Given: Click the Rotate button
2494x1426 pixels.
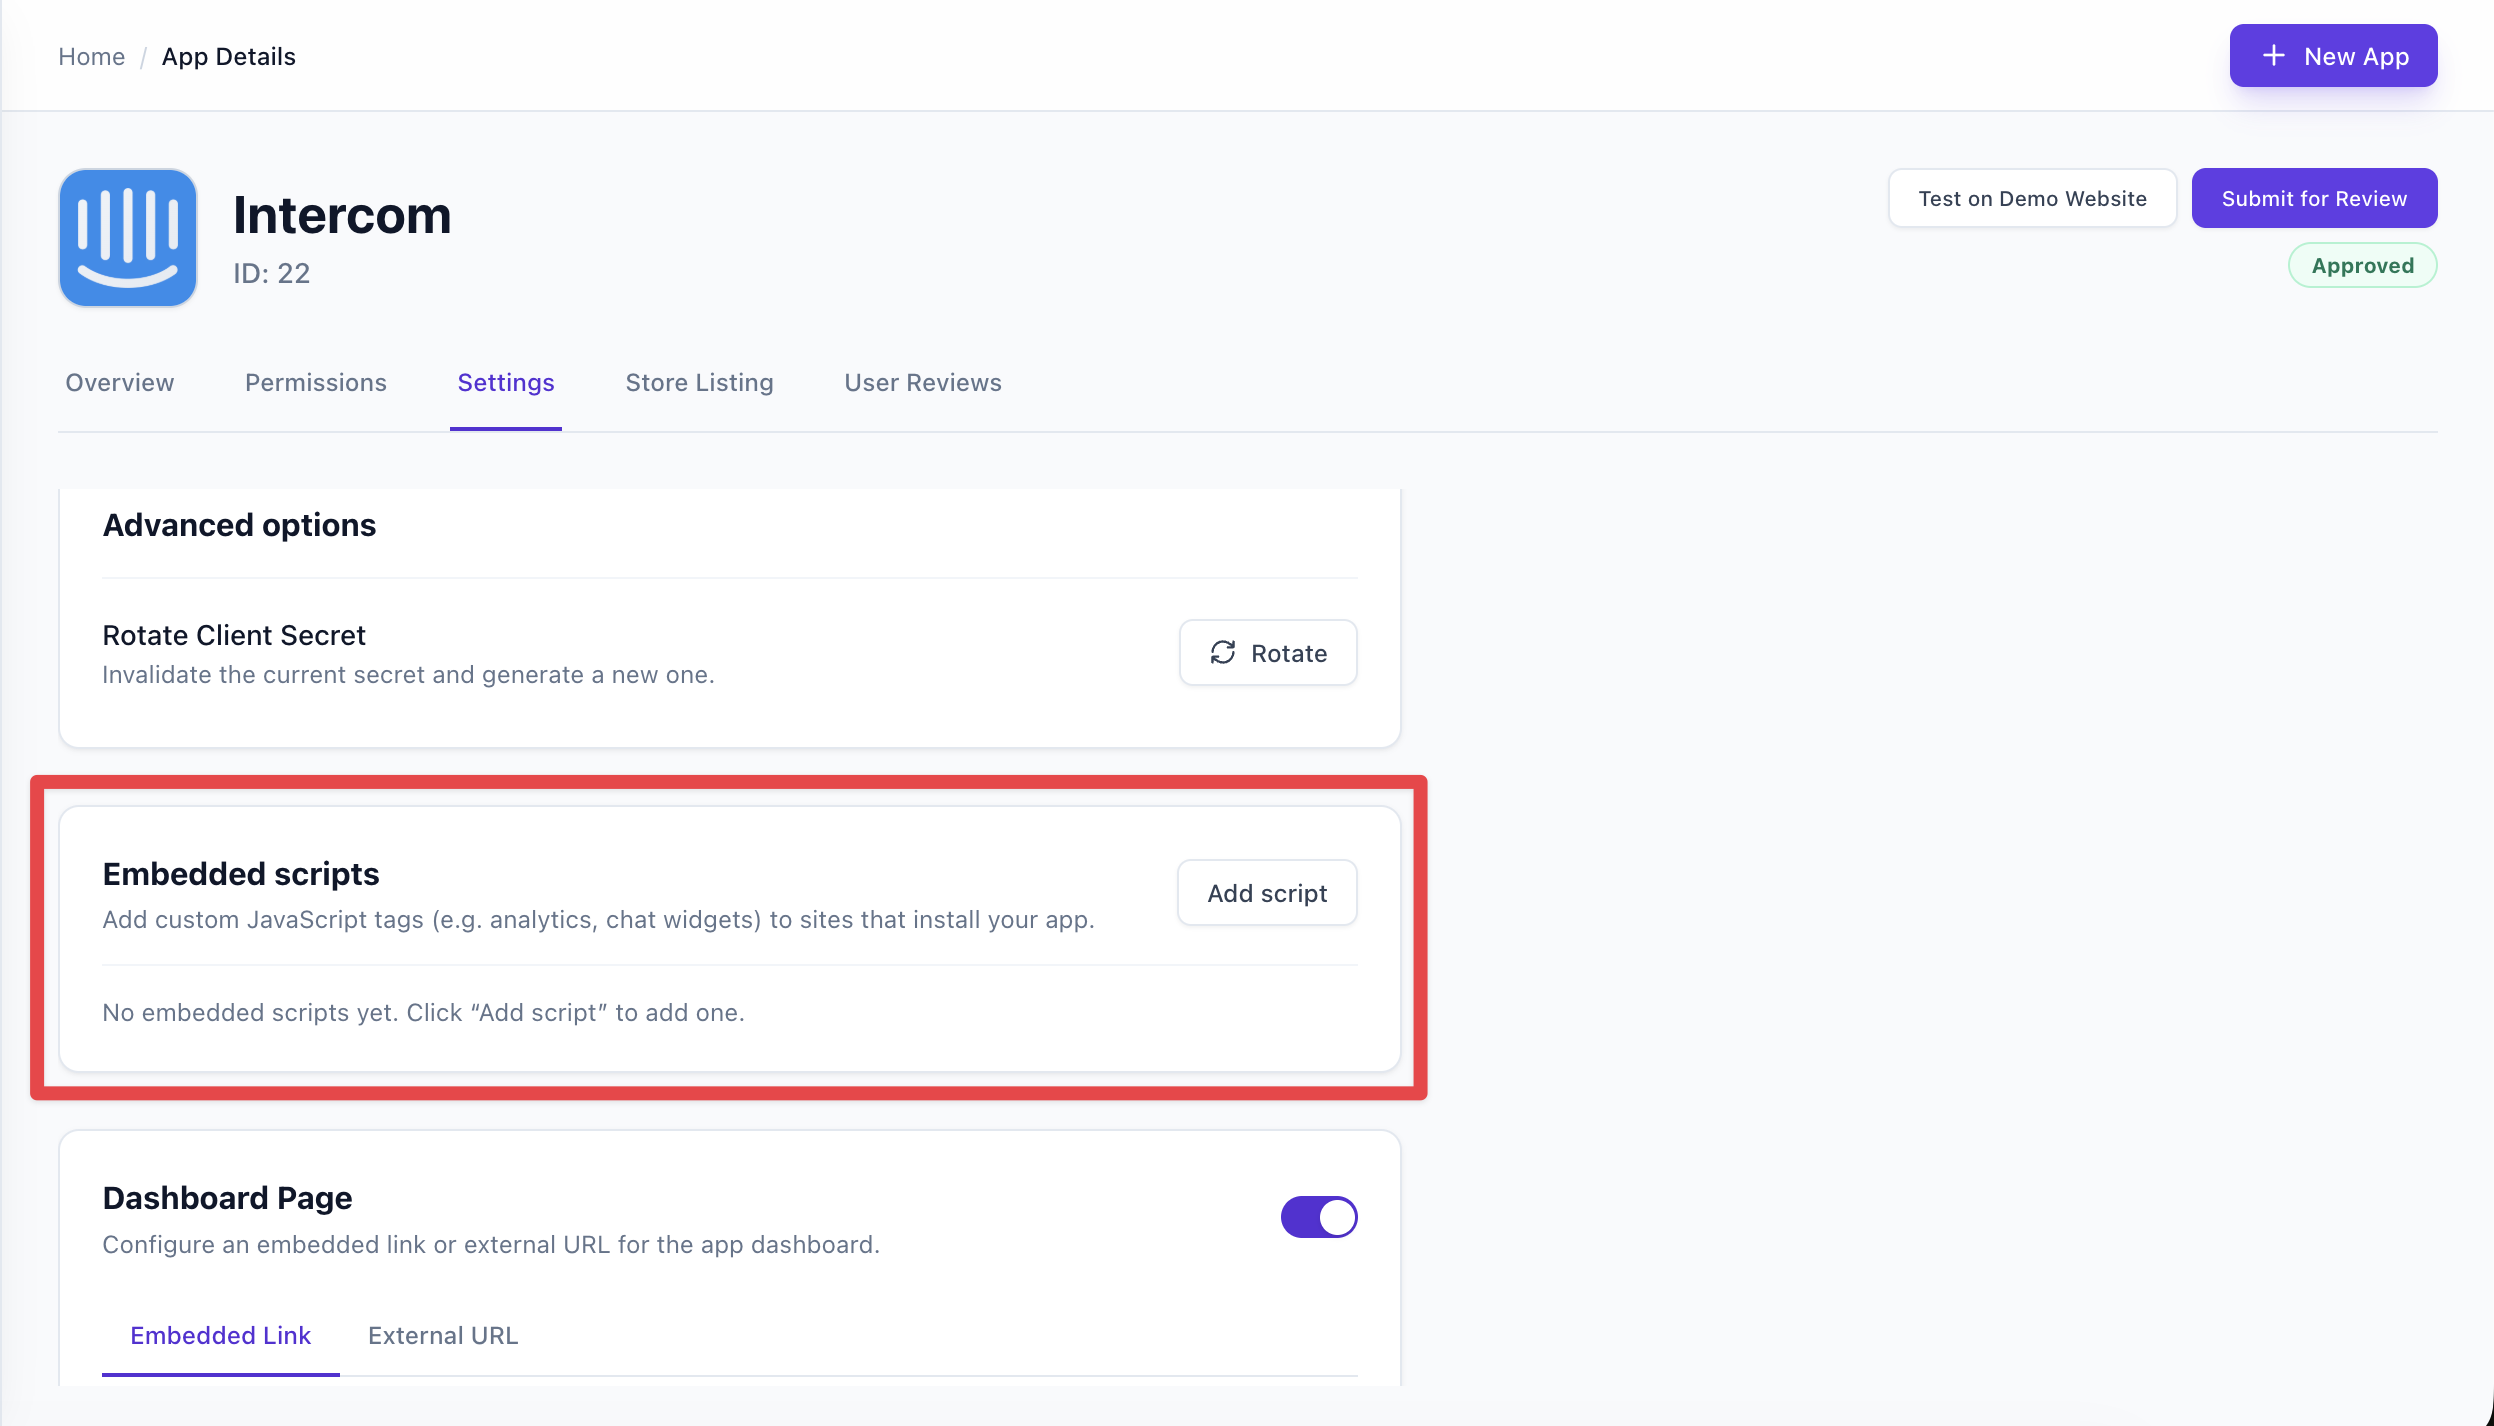Looking at the screenshot, I should (1267, 653).
